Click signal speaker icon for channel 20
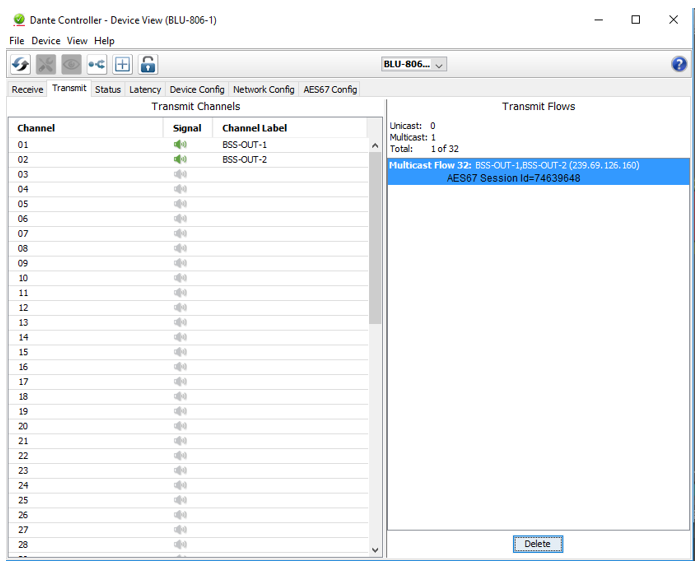This screenshot has height=568, width=698. pos(180,426)
